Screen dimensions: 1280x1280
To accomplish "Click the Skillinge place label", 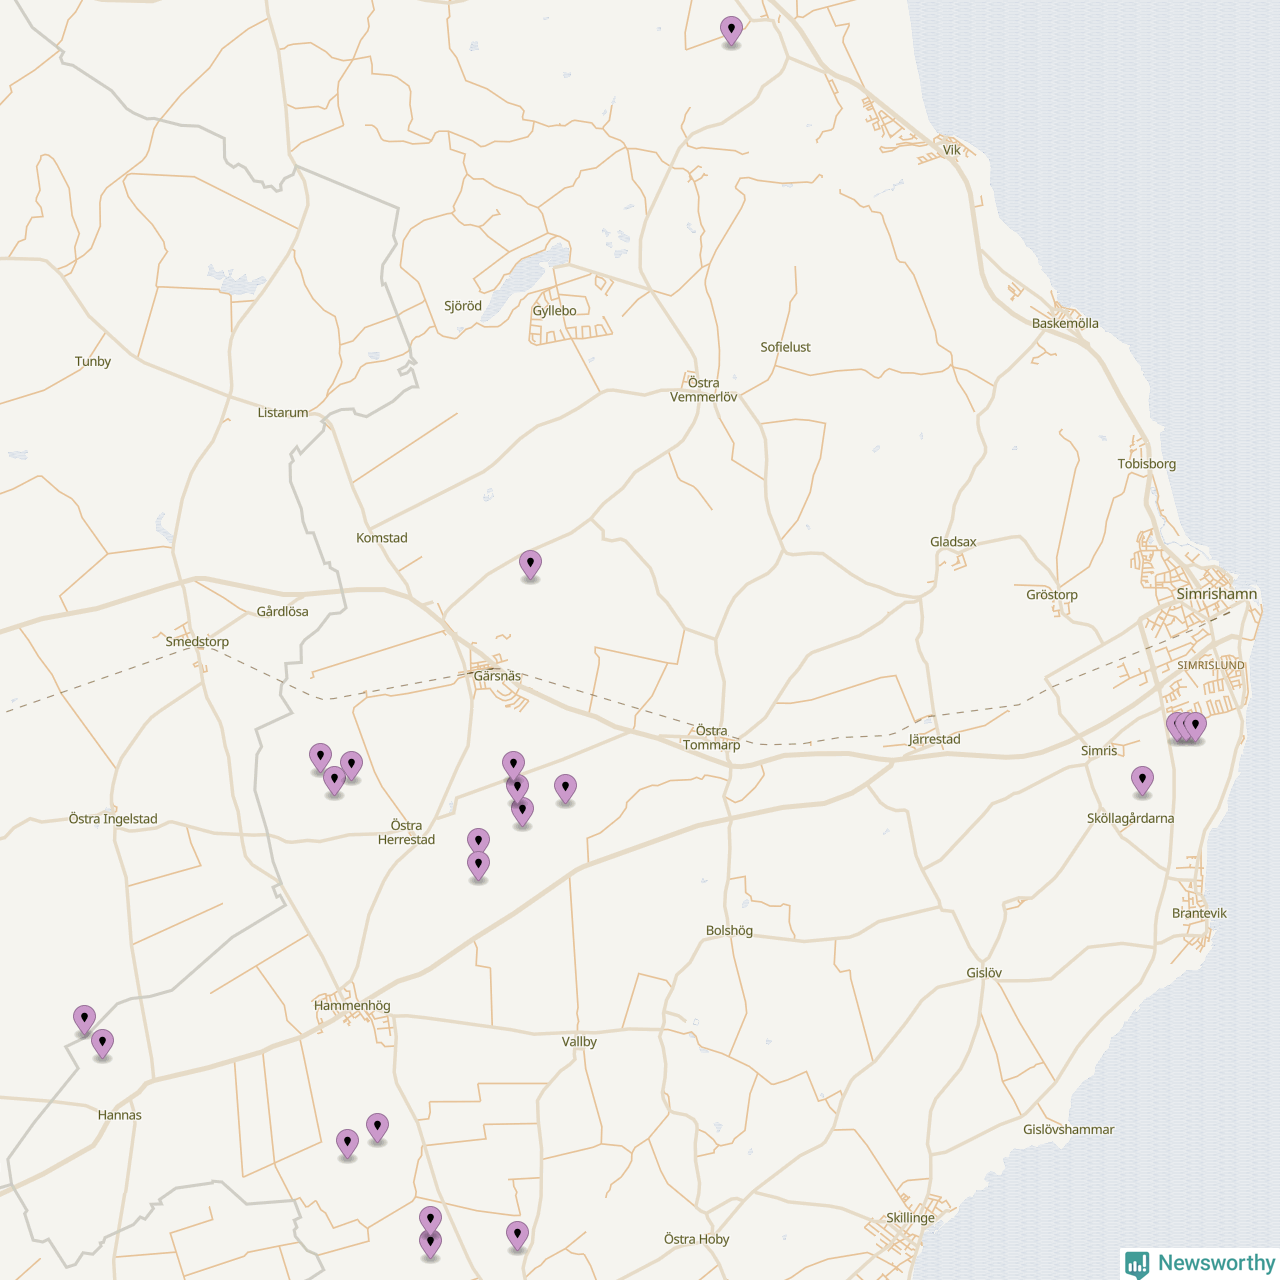I will tap(910, 1218).
